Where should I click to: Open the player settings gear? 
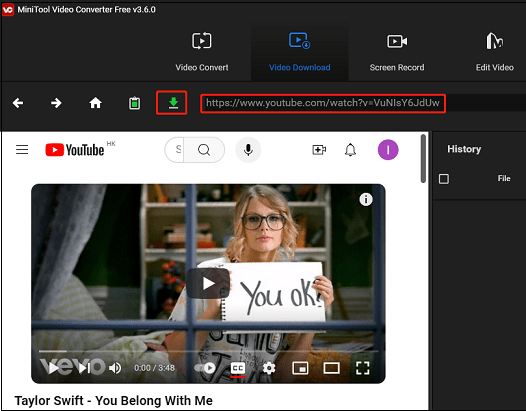[269, 368]
